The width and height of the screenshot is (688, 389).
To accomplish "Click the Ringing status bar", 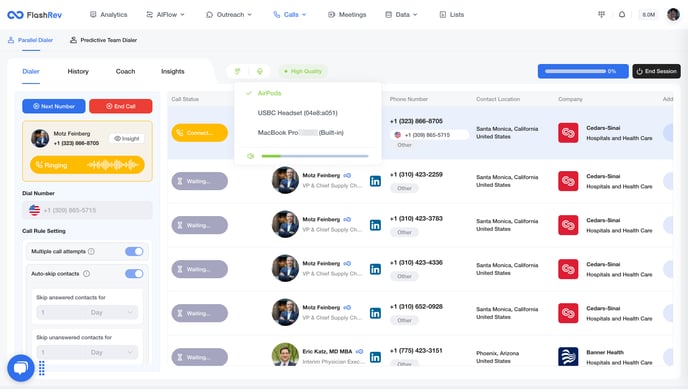I will [x=87, y=165].
